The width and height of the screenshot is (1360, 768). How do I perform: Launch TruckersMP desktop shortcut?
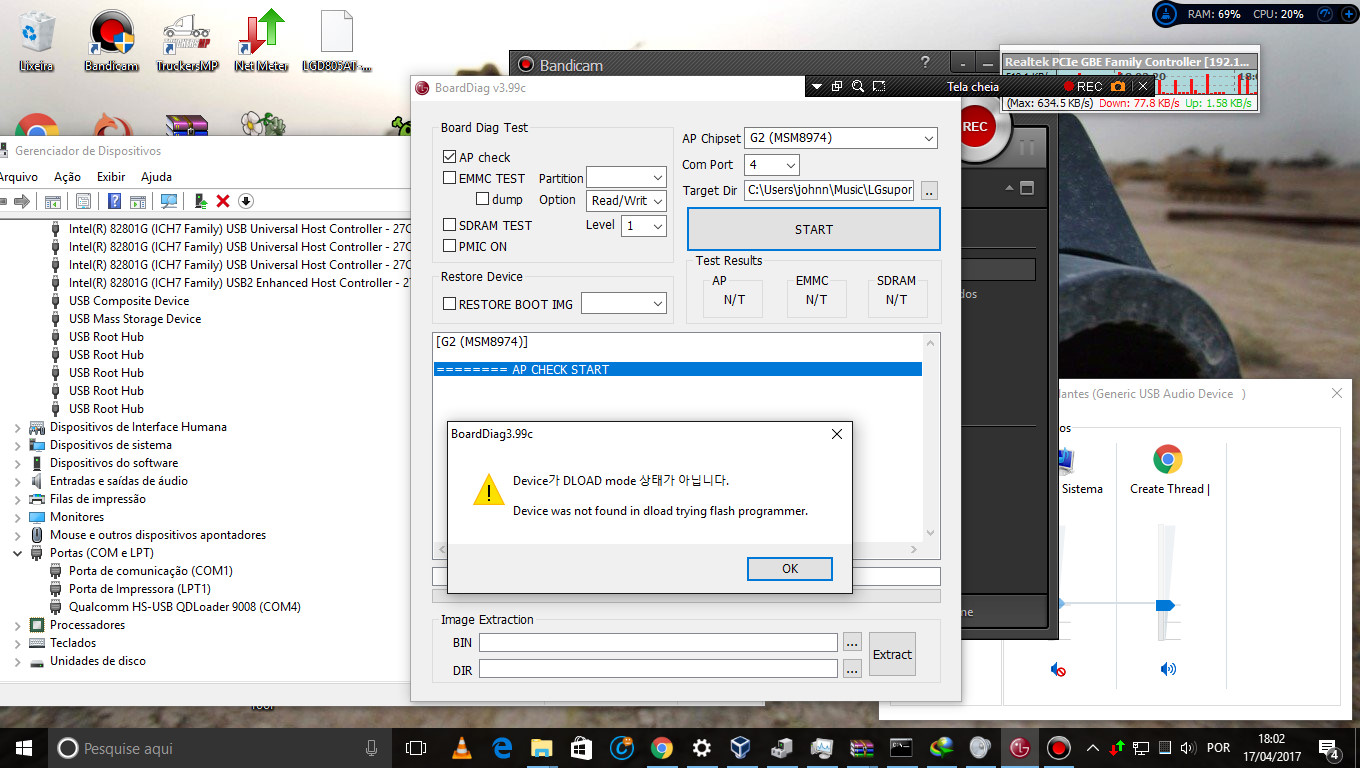[x=186, y=40]
